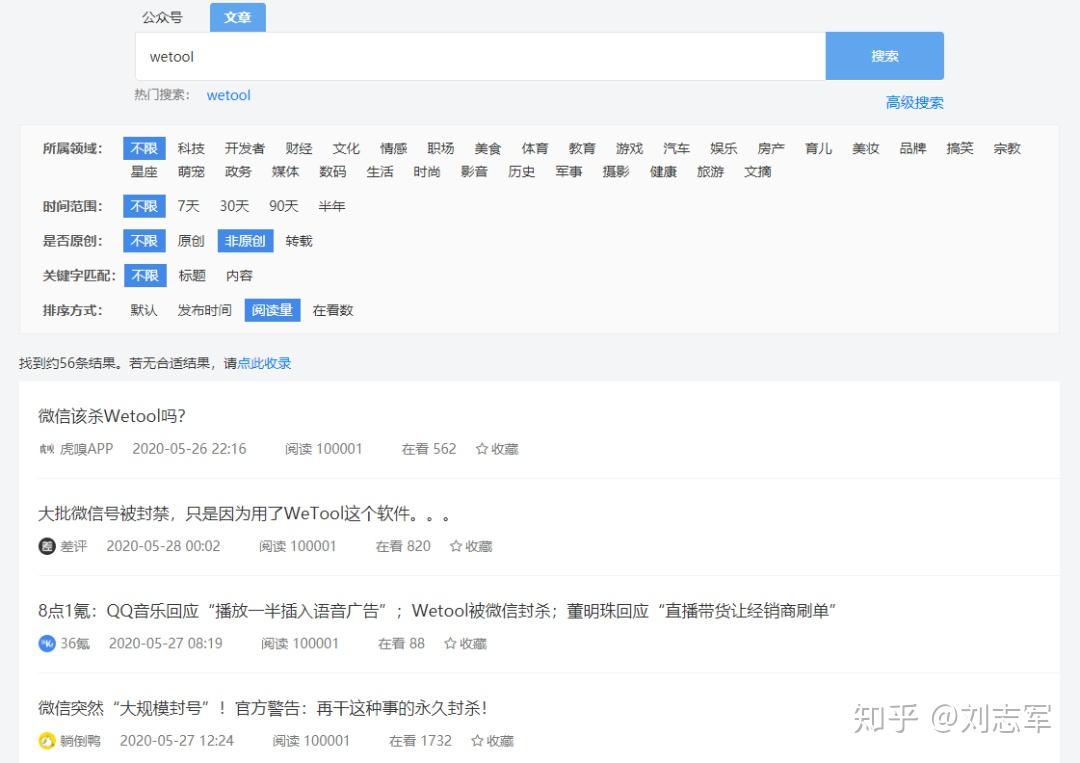This screenshot has width=1080, height=763.
Task: Filter by 科技 domain
Action: [x=191, y=148]
